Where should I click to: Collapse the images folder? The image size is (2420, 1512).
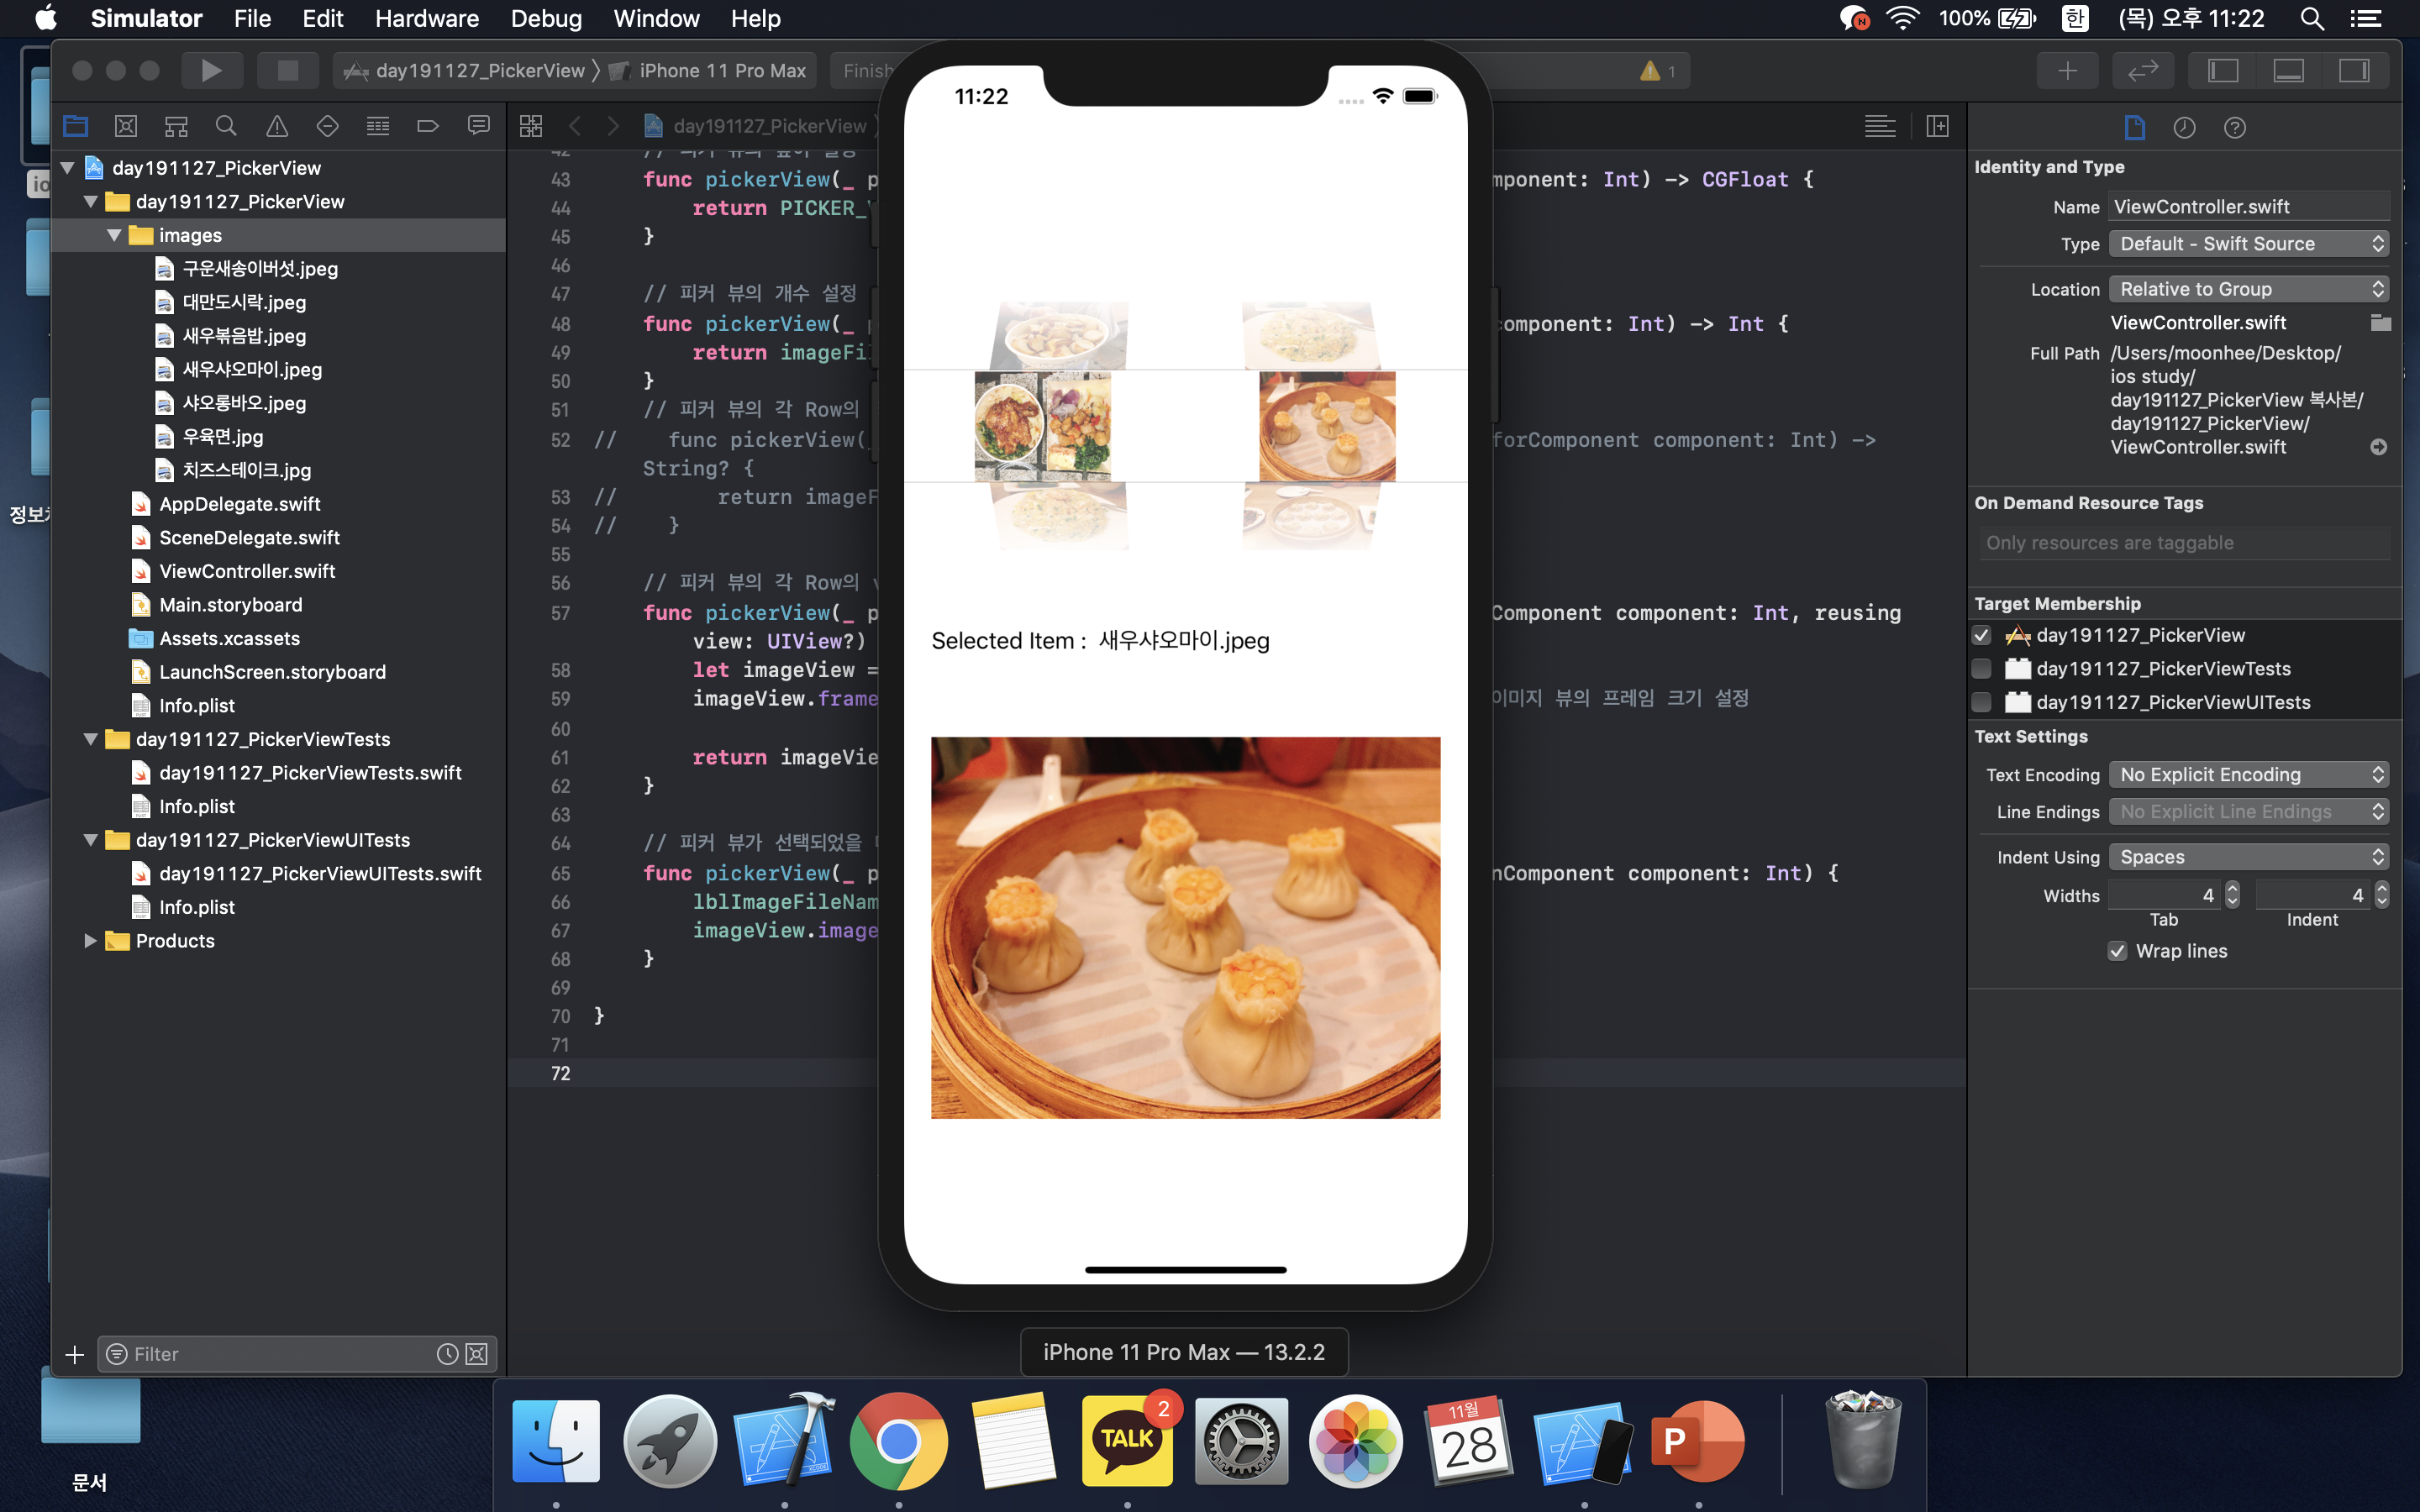(x=114, y=235)
